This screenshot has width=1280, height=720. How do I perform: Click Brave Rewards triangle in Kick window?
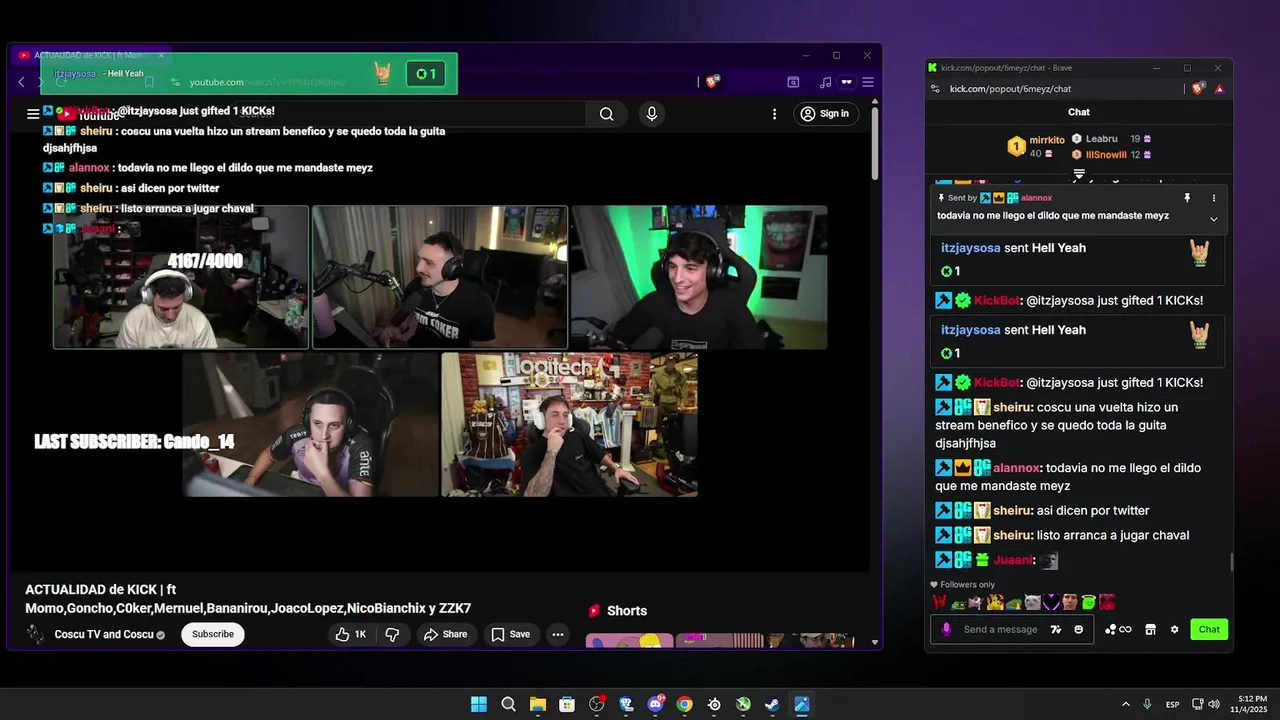tap(1220, 89)
